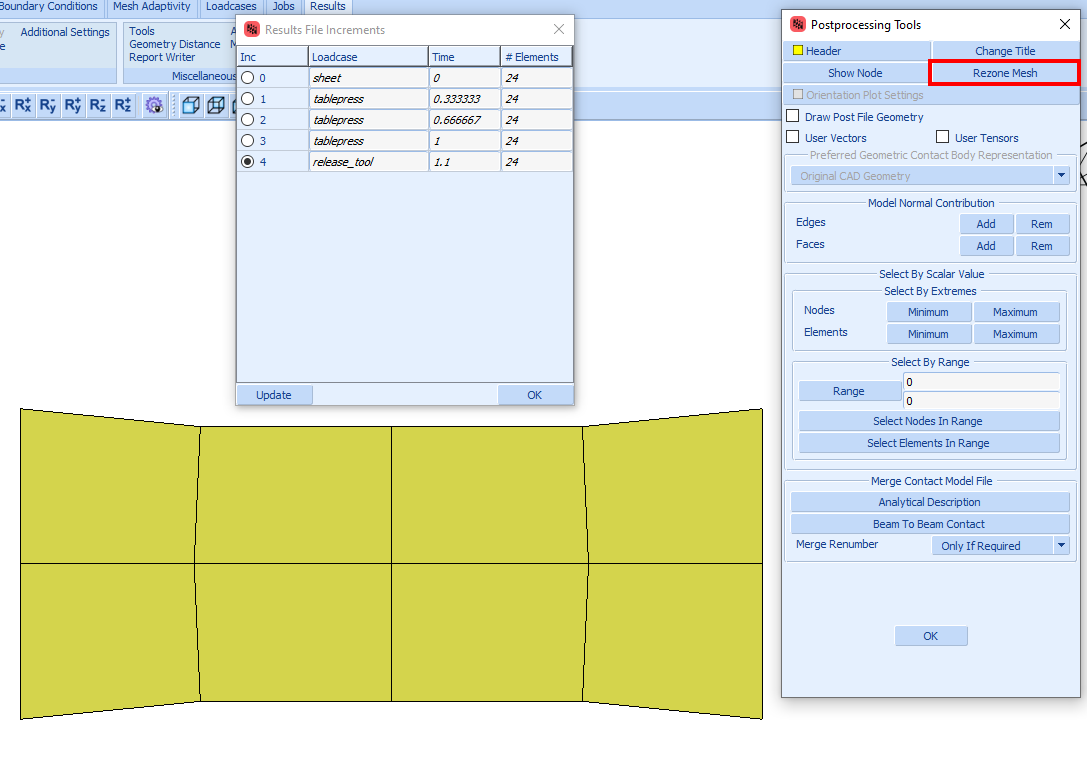1087x759 pixels.
Task: Open Report Writer
Action: click(162, 58)
